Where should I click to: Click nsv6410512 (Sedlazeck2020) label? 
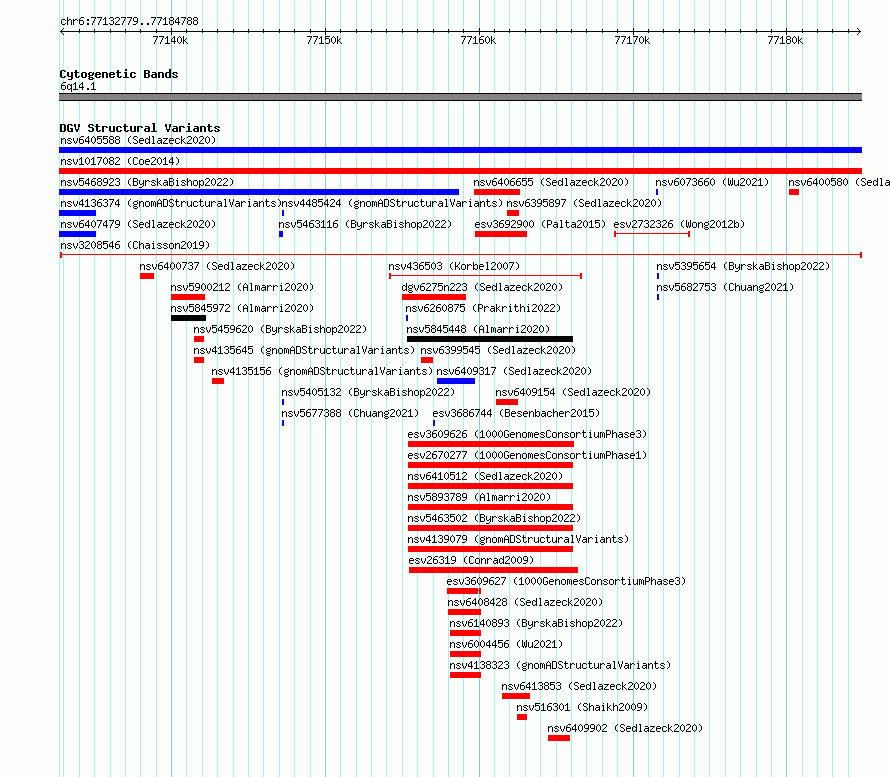485,476
